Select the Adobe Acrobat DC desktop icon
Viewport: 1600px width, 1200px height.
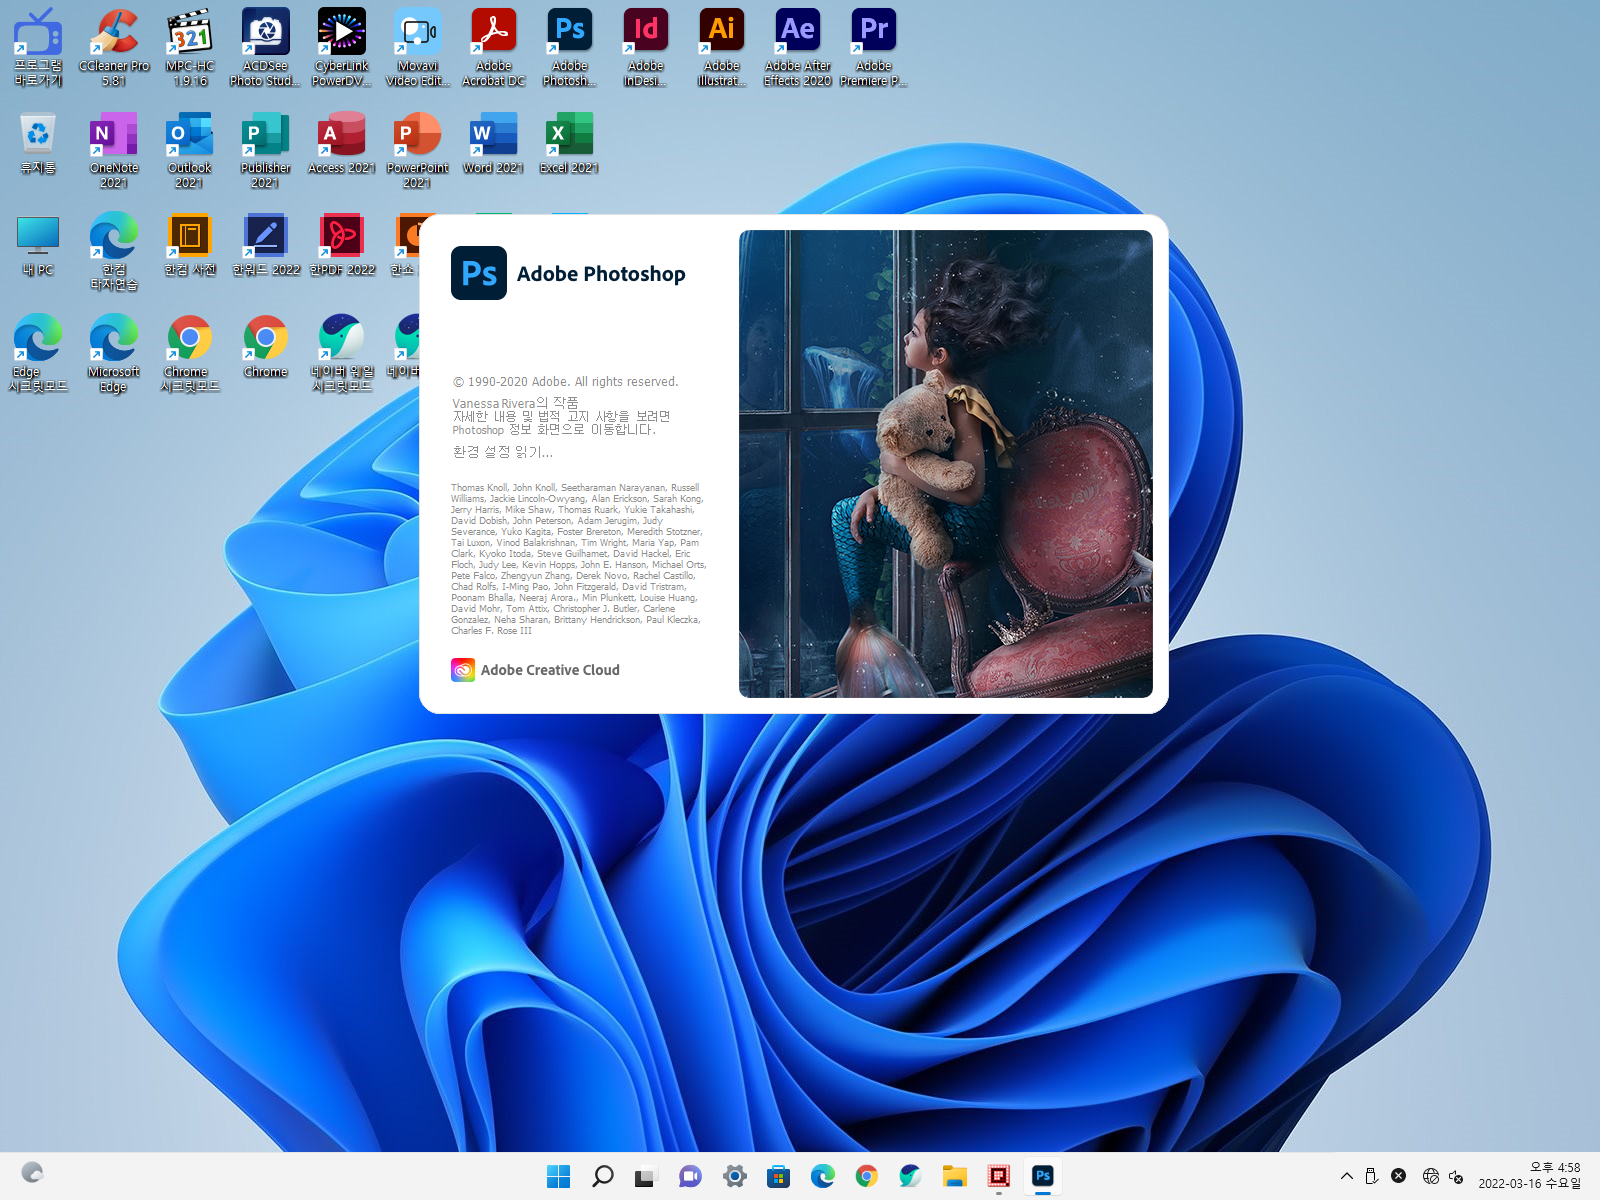pos(494,47)
